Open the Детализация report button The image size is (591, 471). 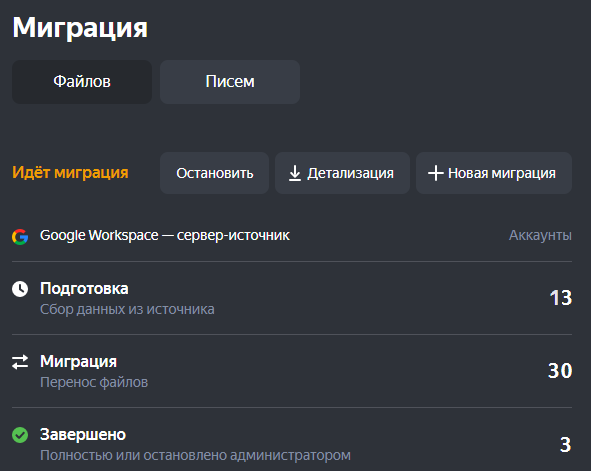342,173
